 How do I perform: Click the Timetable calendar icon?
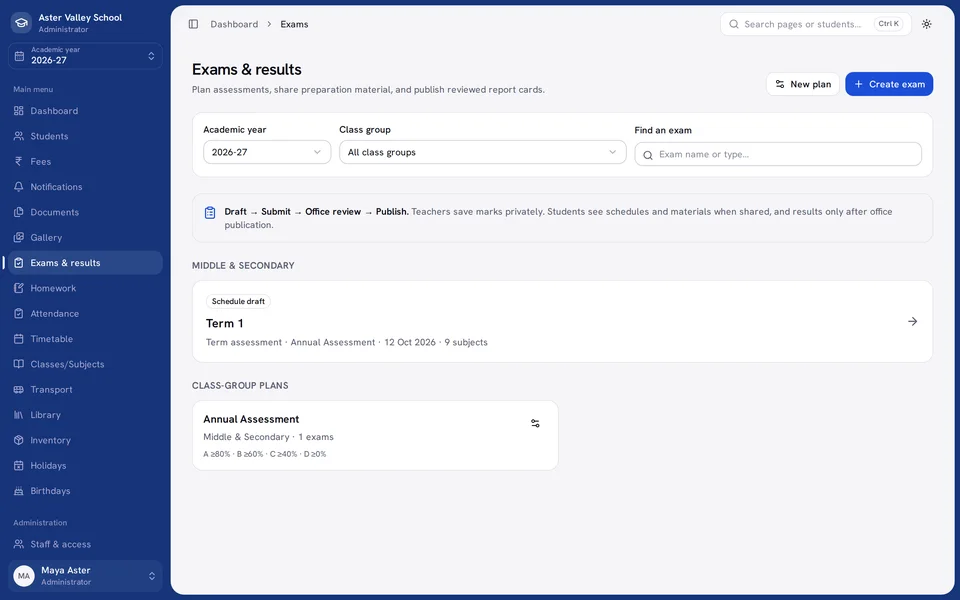tap(18, 339)
